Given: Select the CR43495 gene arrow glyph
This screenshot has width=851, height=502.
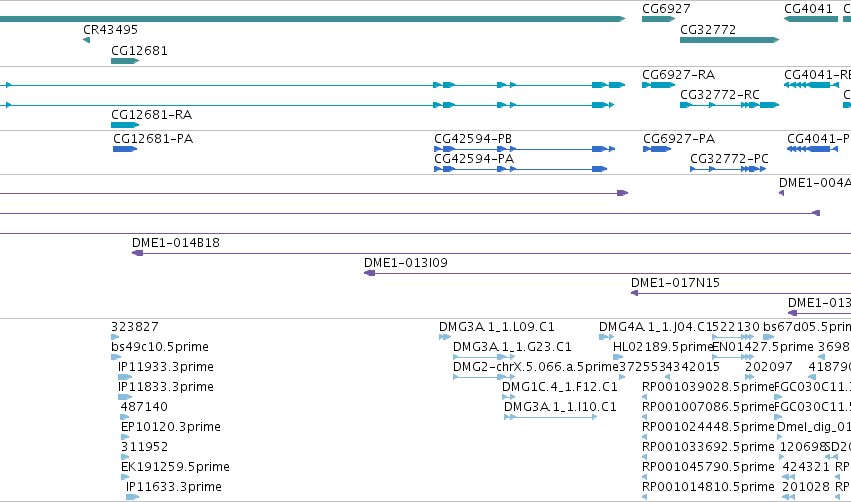Looking at the screenshot, I should pos(86,40).
